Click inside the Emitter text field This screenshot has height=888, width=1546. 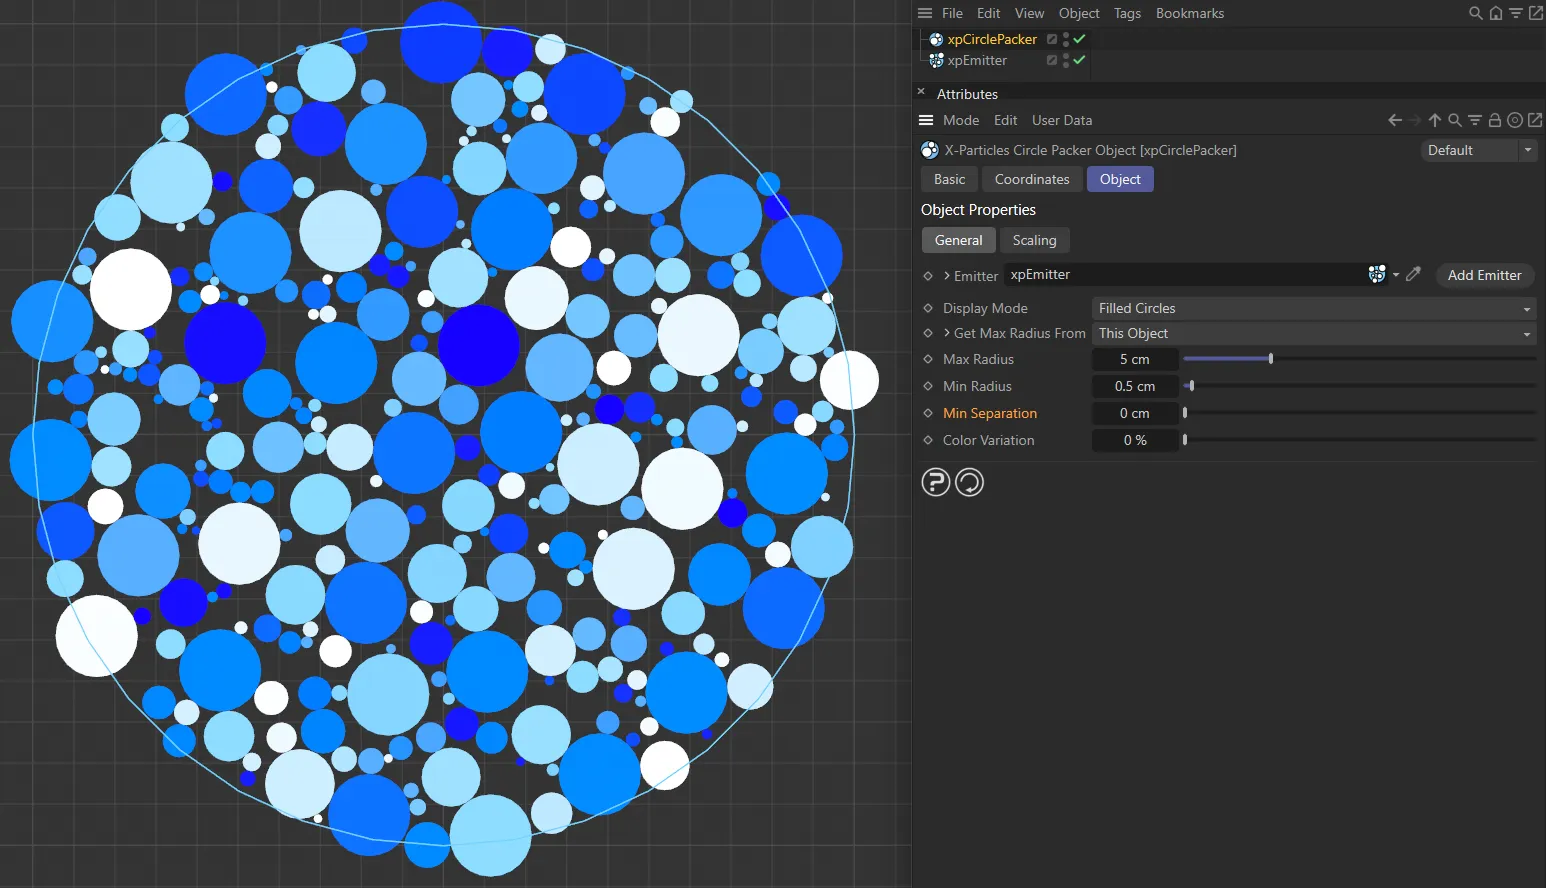1150,274
